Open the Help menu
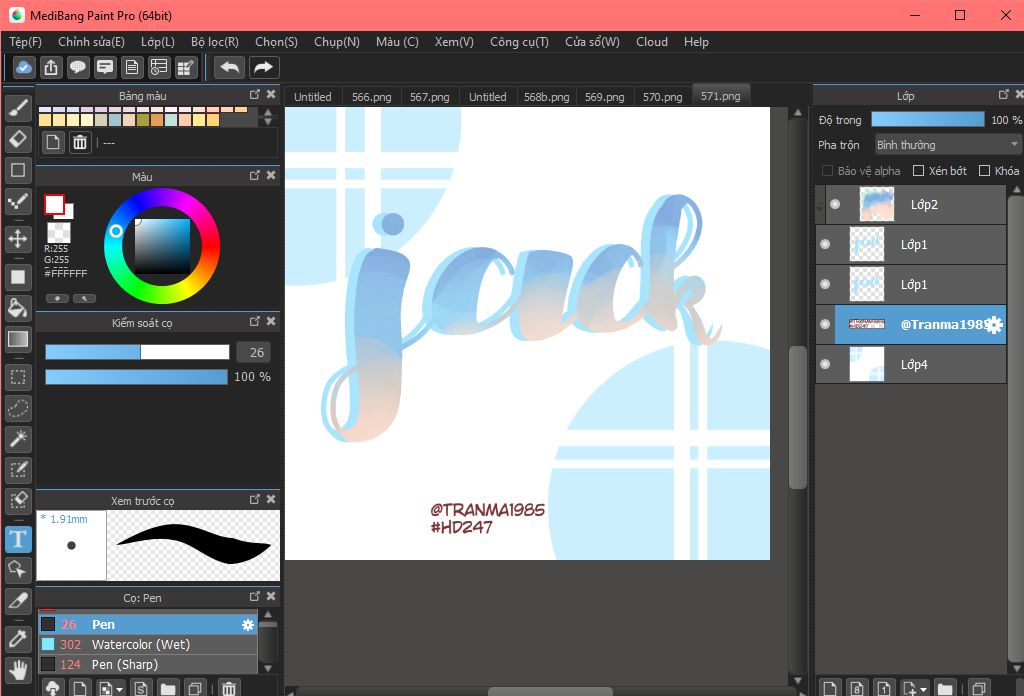Viewport: 1024px width, 696px height. pyautogui.click(x=696, y=42)
